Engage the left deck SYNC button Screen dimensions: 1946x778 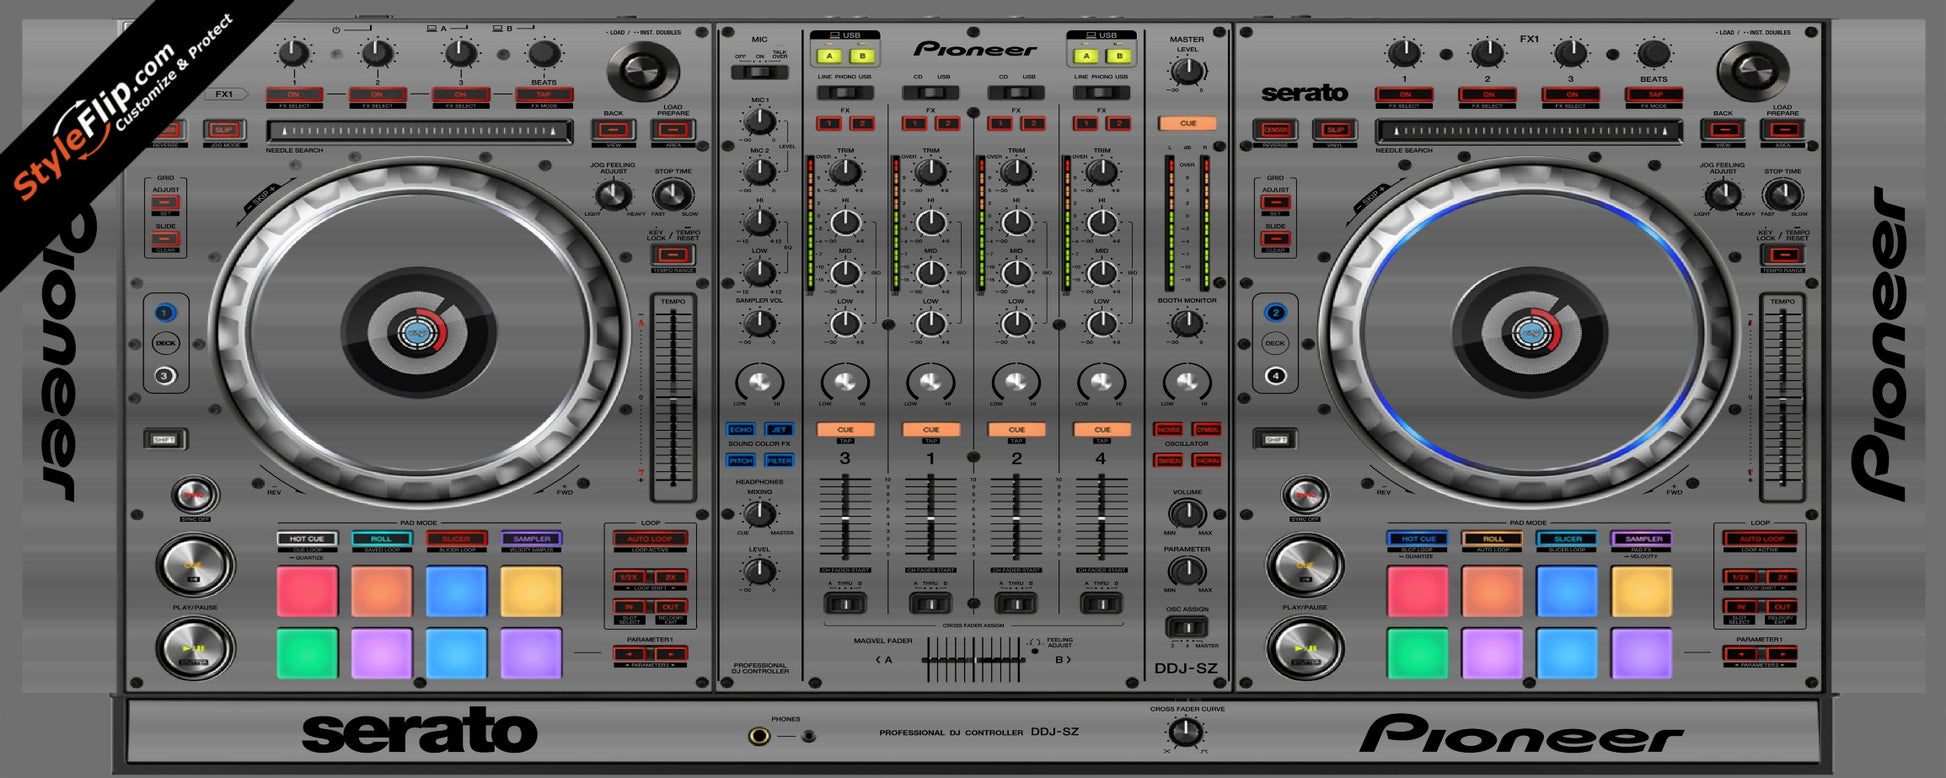coord(195,495)
